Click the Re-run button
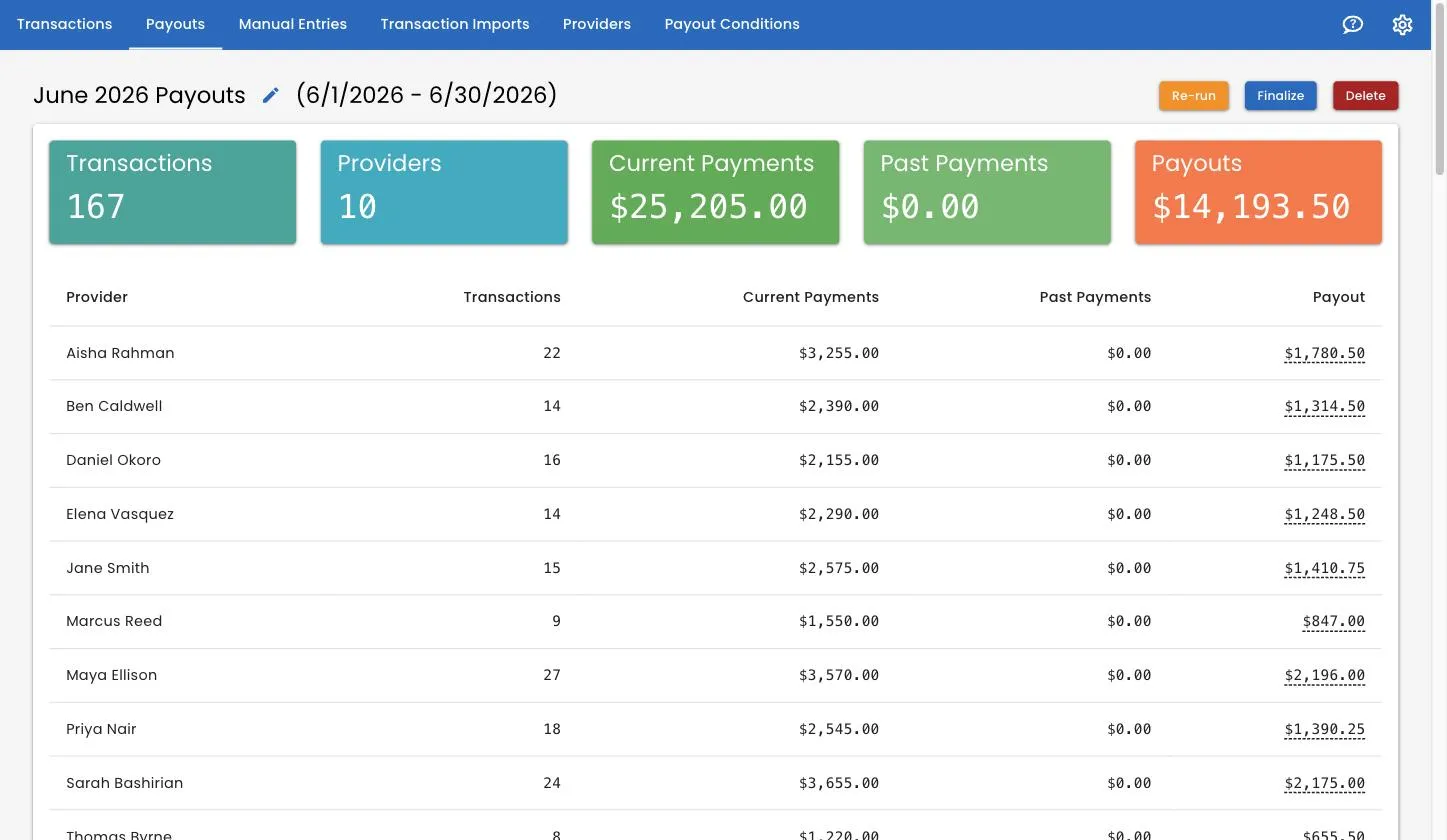This screenshot has height=840, width=1447. pos(1193,96)
